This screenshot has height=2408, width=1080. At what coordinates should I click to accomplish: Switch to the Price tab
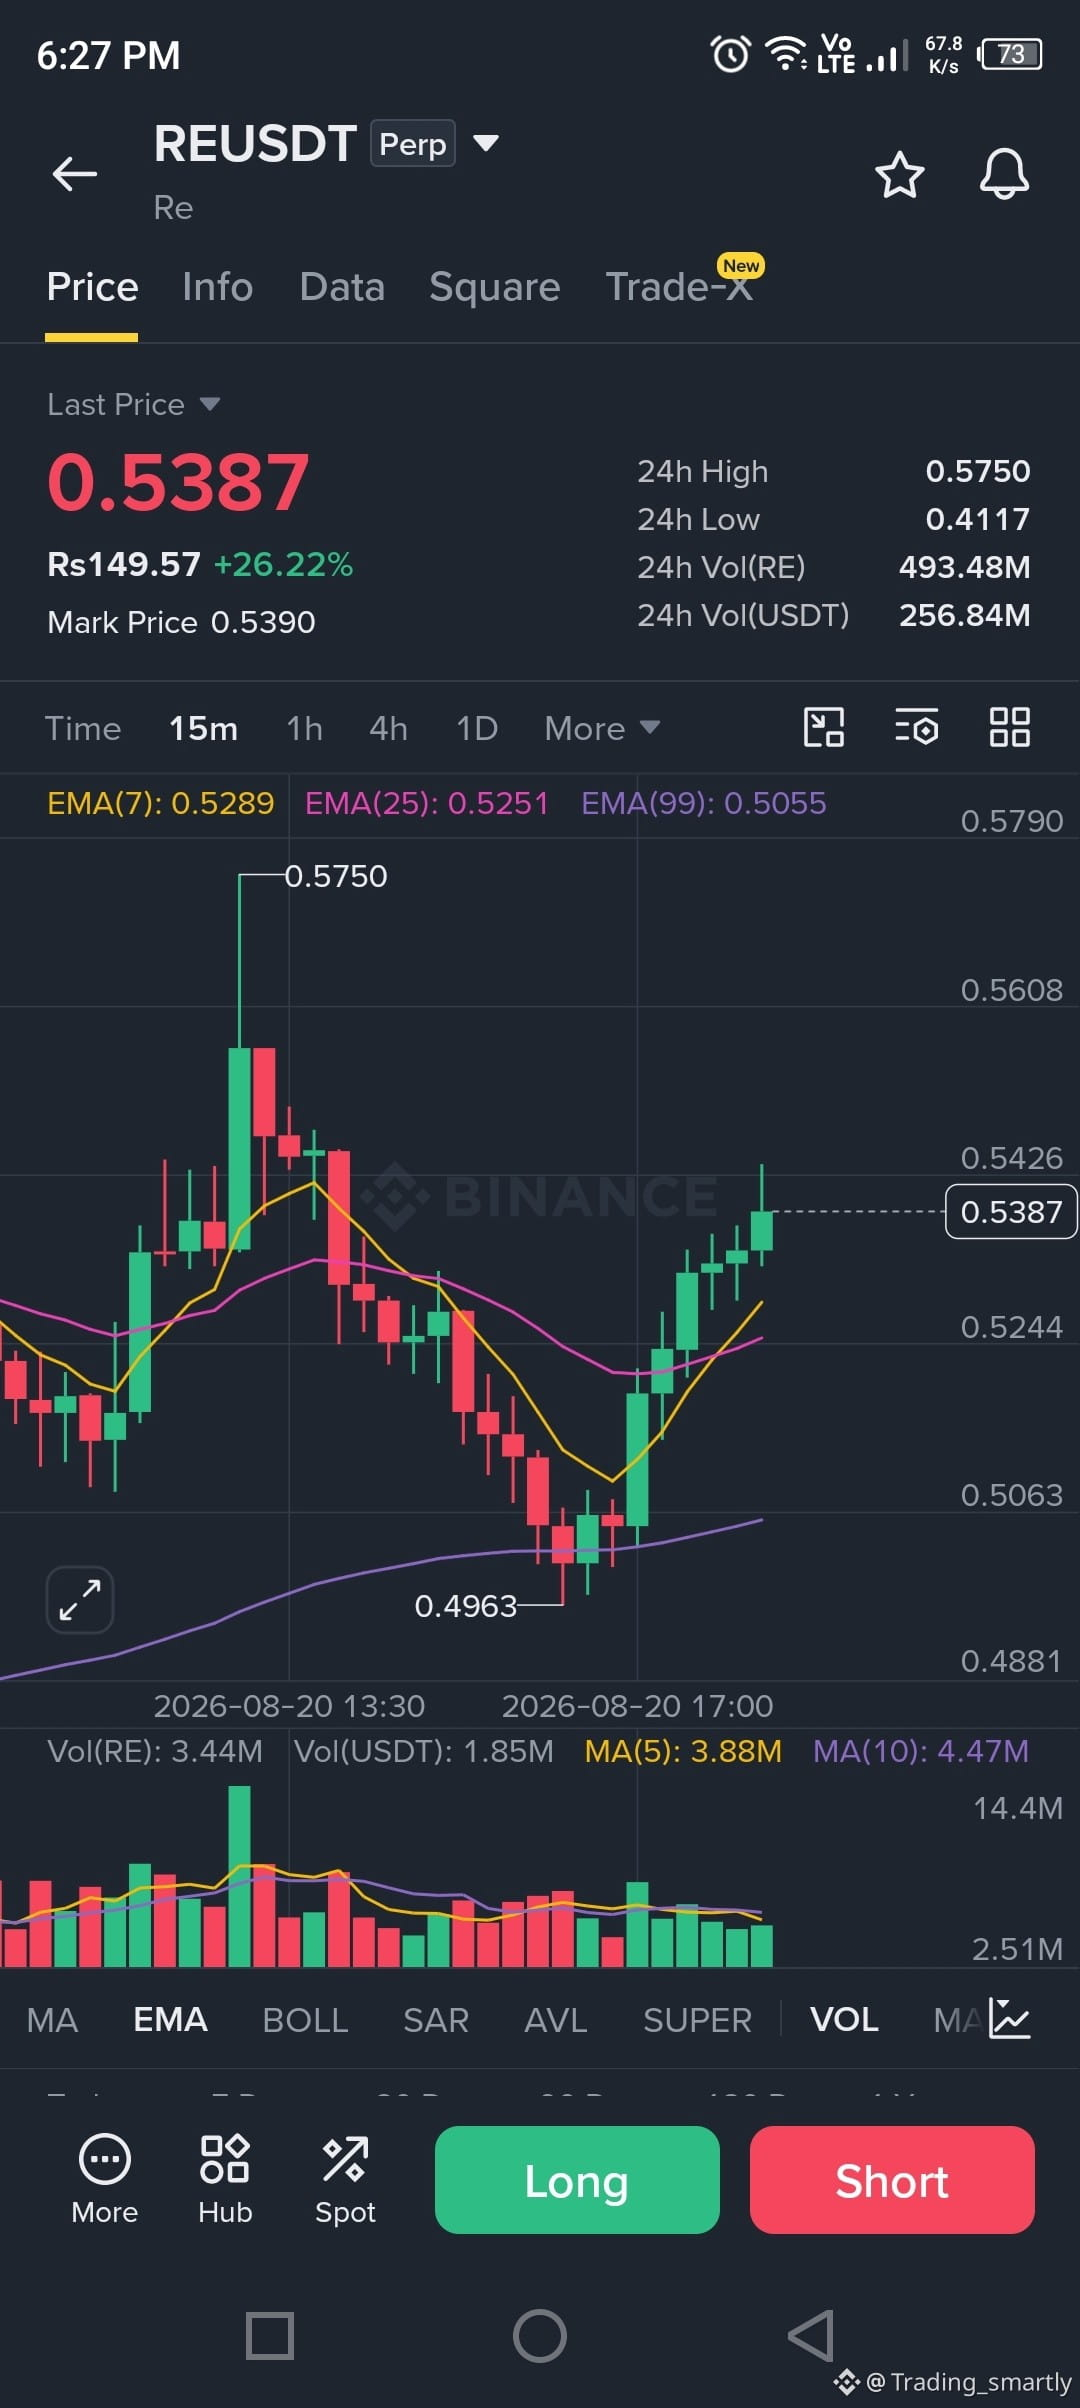tap(92, 287)
